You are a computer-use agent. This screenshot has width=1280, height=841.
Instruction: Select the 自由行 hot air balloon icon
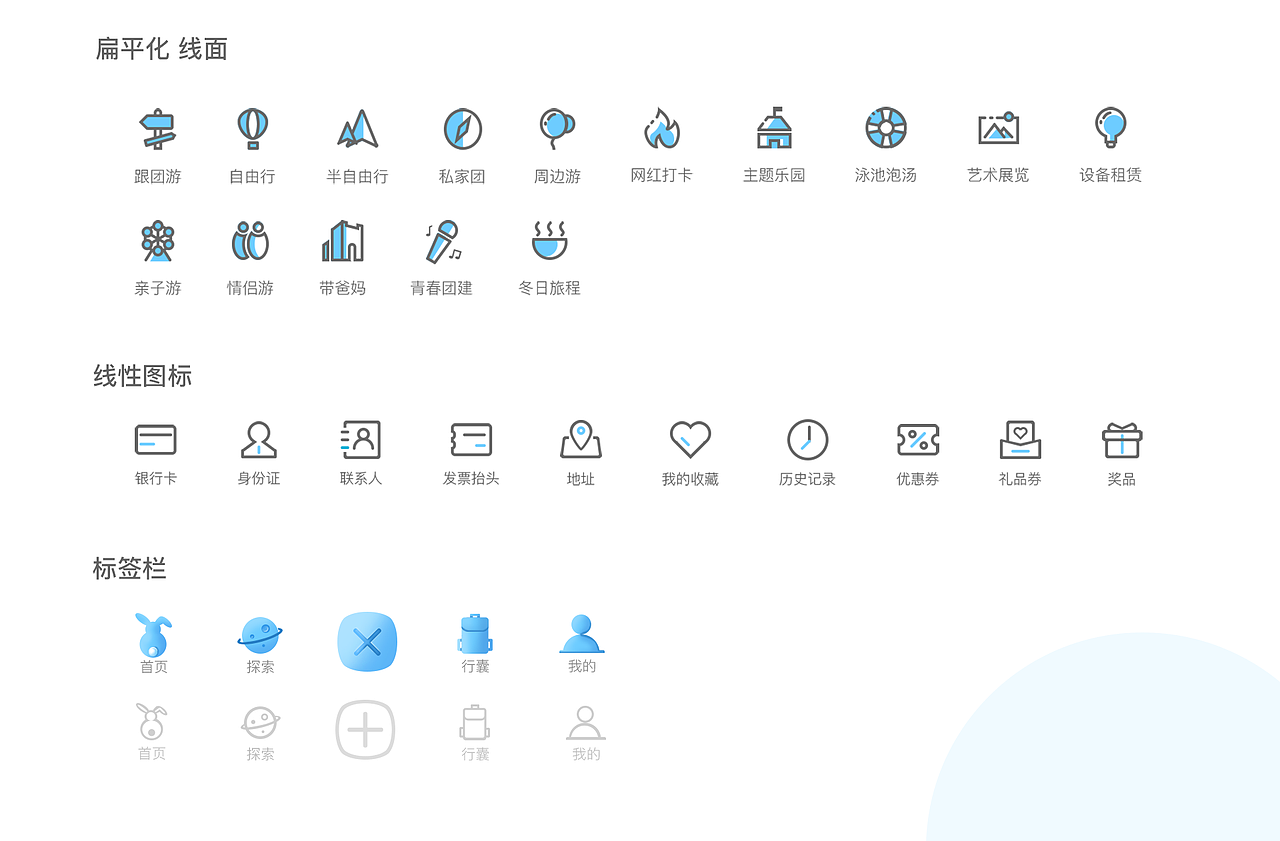[x=252, y=129]
